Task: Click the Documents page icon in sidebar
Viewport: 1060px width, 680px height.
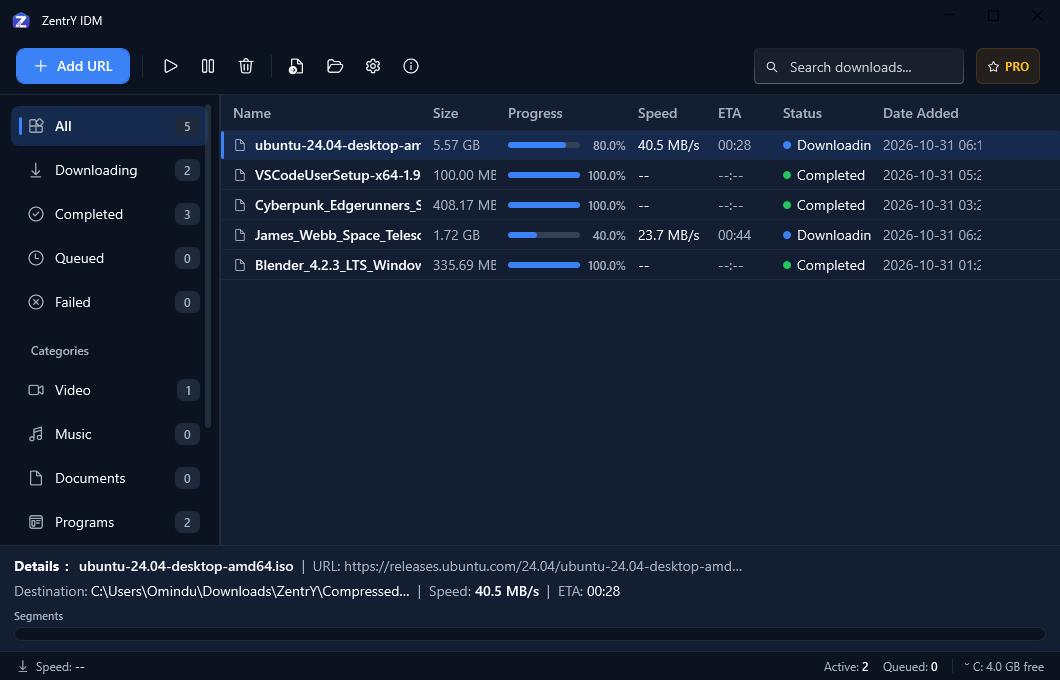Action: coord(36,478)
